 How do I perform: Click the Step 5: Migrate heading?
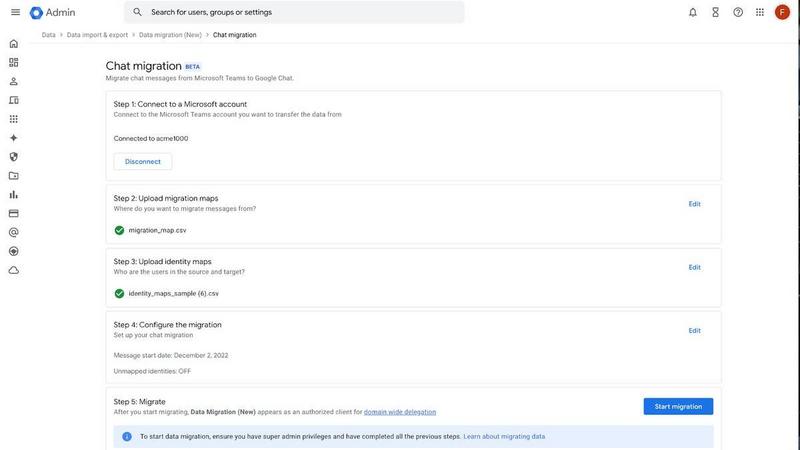coord(139,402)
